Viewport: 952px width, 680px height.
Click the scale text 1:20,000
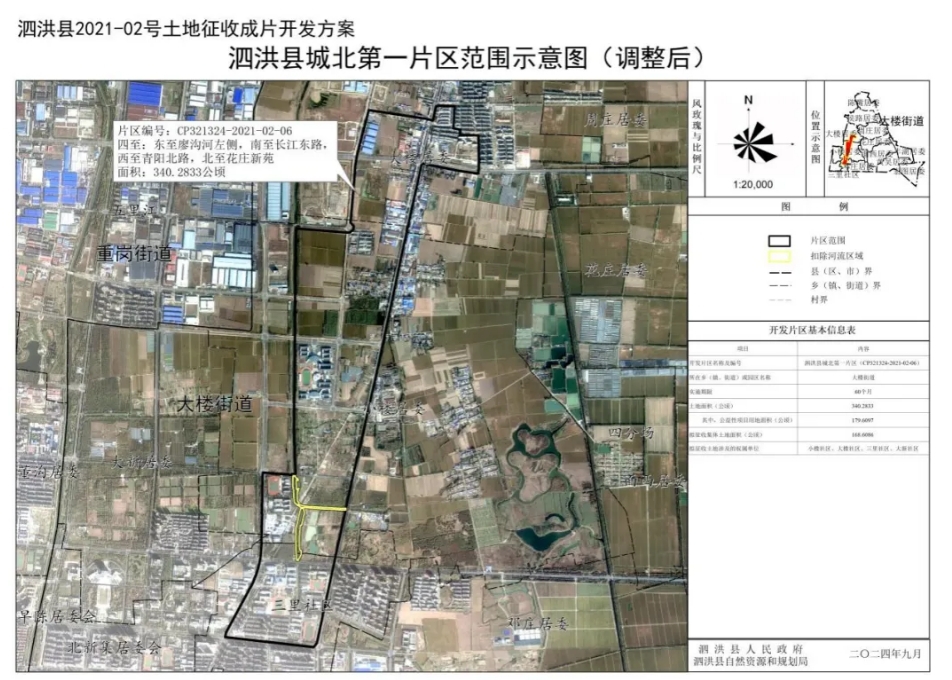[752, 185]
